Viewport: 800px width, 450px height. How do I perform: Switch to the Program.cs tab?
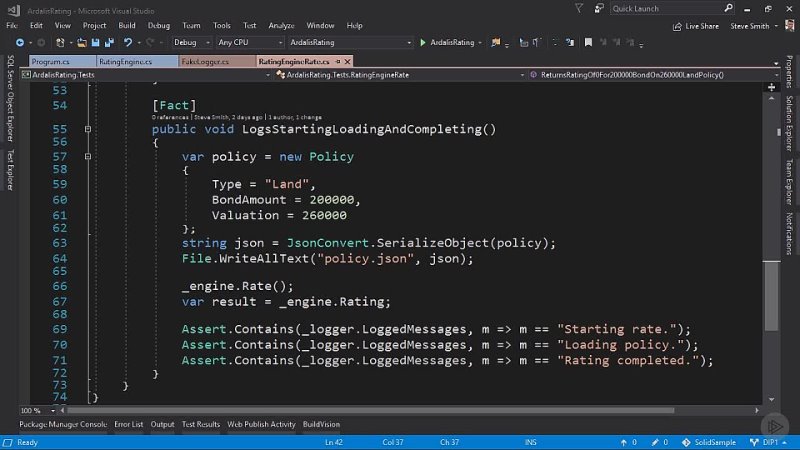(62, 62)
